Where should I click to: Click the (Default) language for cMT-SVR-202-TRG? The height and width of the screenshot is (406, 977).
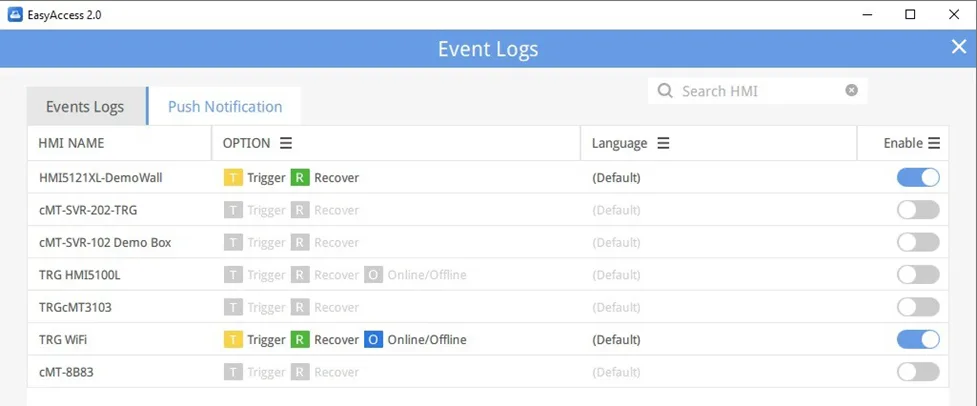pos(616,210)
